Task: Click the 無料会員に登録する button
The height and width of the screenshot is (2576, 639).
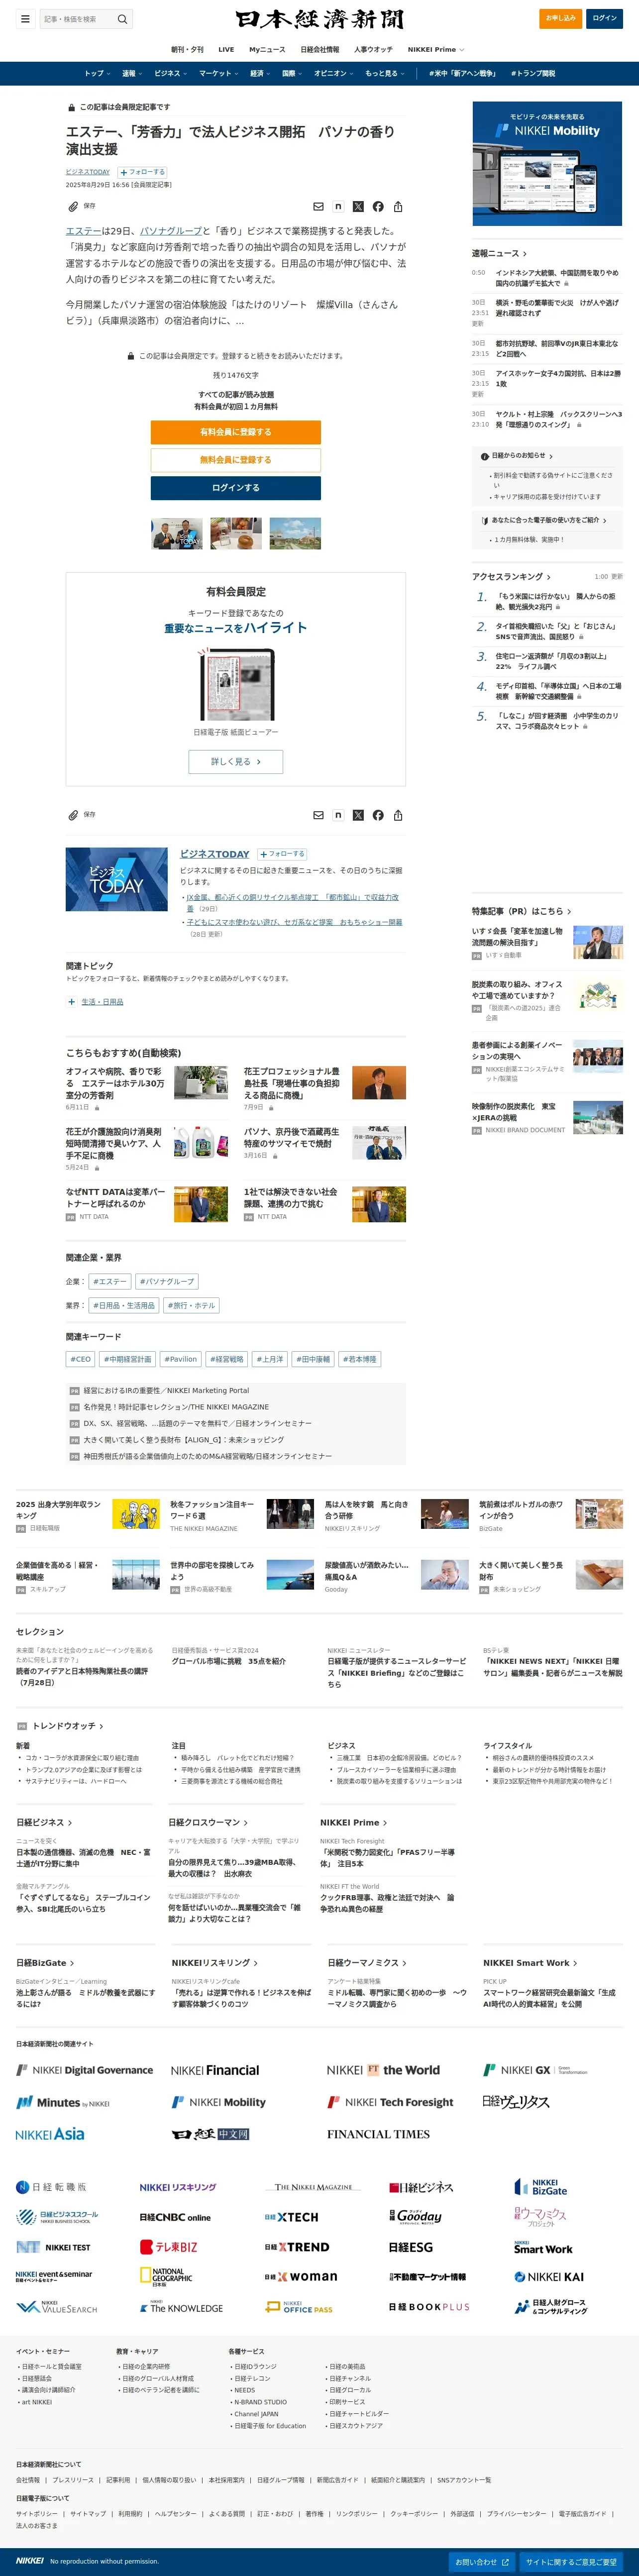Action: [x=236, y=460]
